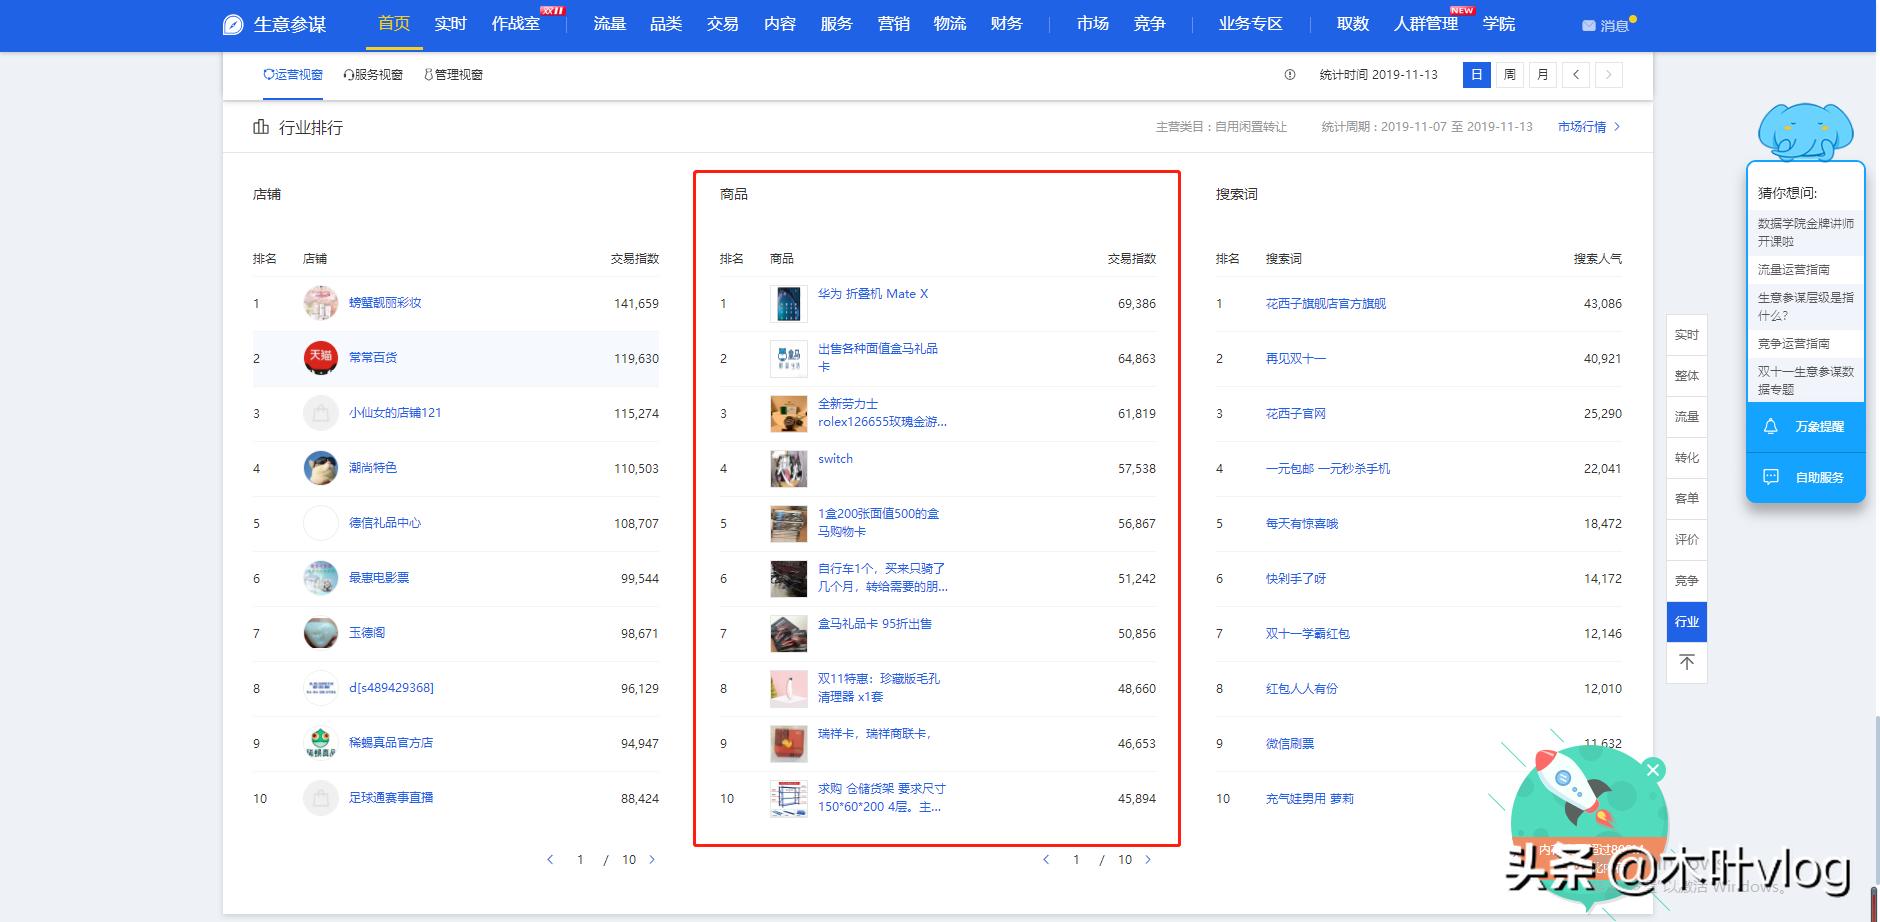Expand 市场行情 using its chevron
Image resolution: width=1880 pixels, height=922 pixels.
coord(1619,127)
